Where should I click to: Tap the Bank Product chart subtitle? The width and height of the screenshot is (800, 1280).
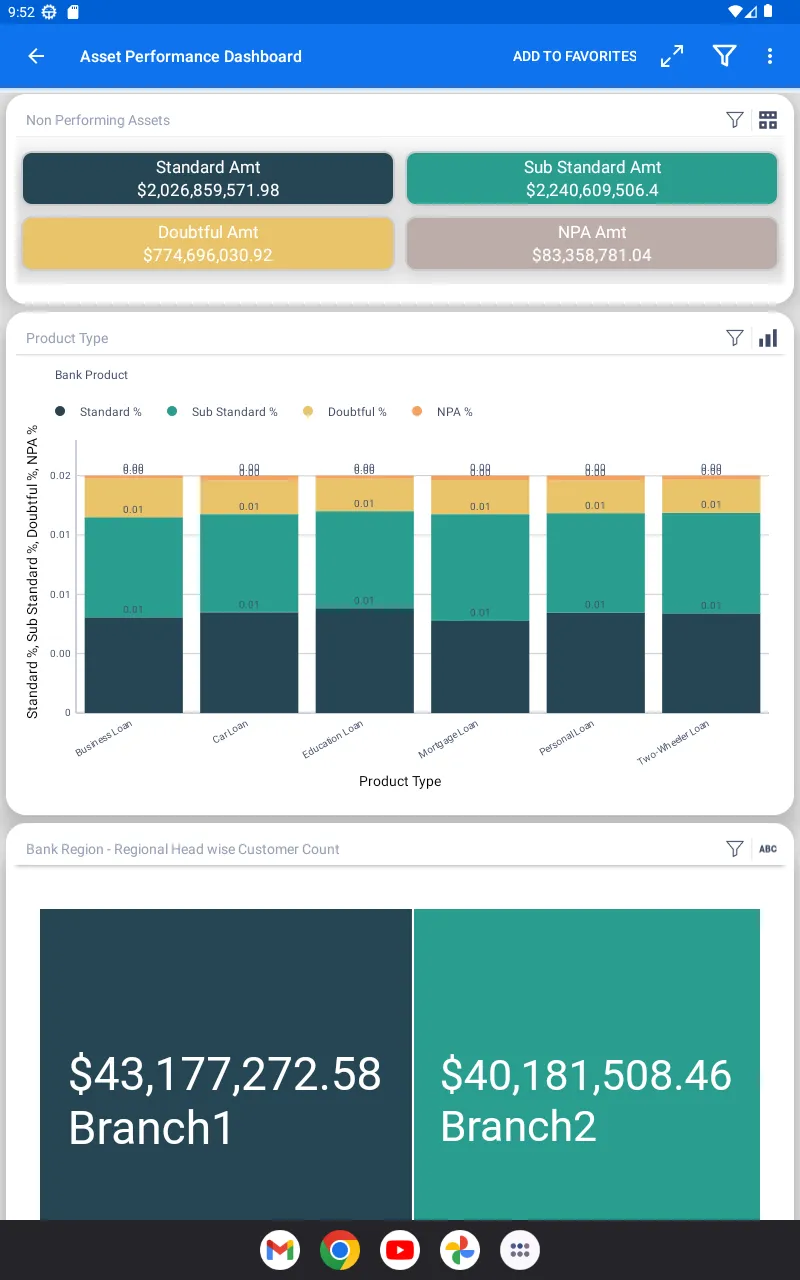click(92, 375)
